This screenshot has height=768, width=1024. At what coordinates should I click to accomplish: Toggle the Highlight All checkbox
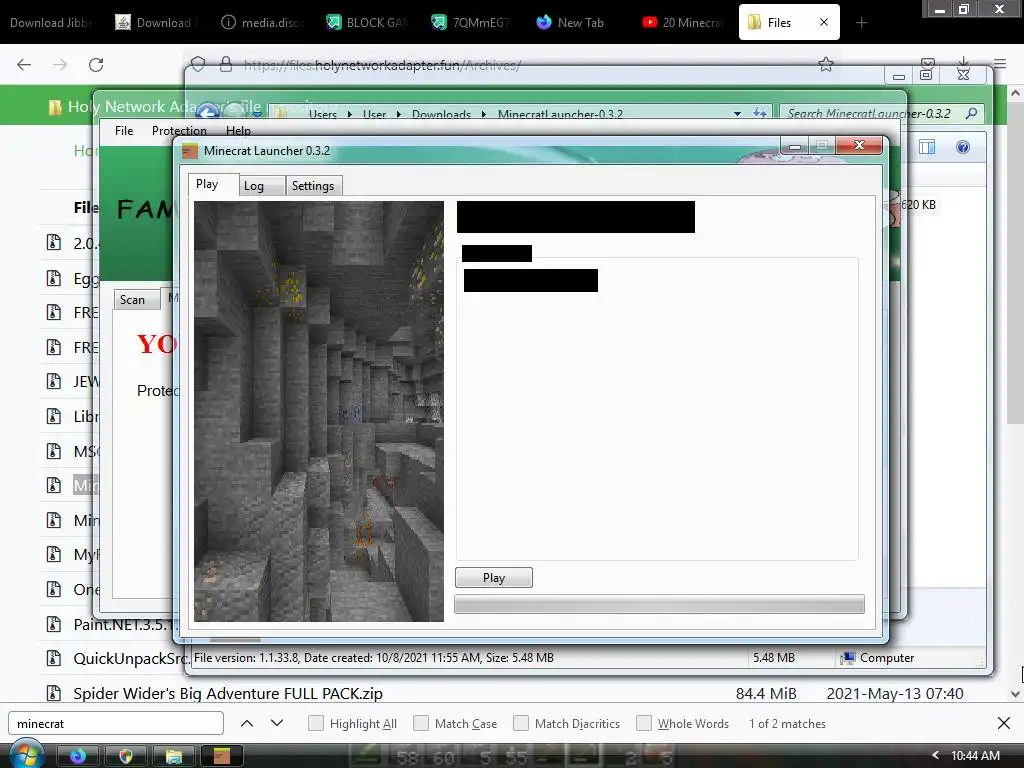coord(316,723)
